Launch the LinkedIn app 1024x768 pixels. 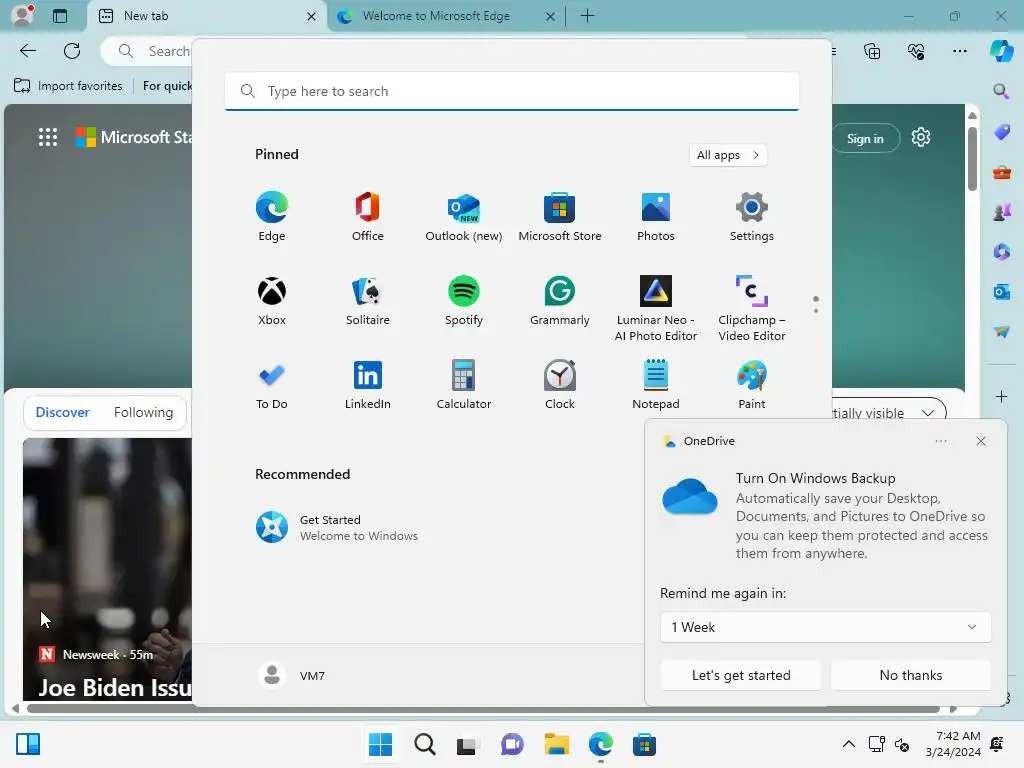368,385
